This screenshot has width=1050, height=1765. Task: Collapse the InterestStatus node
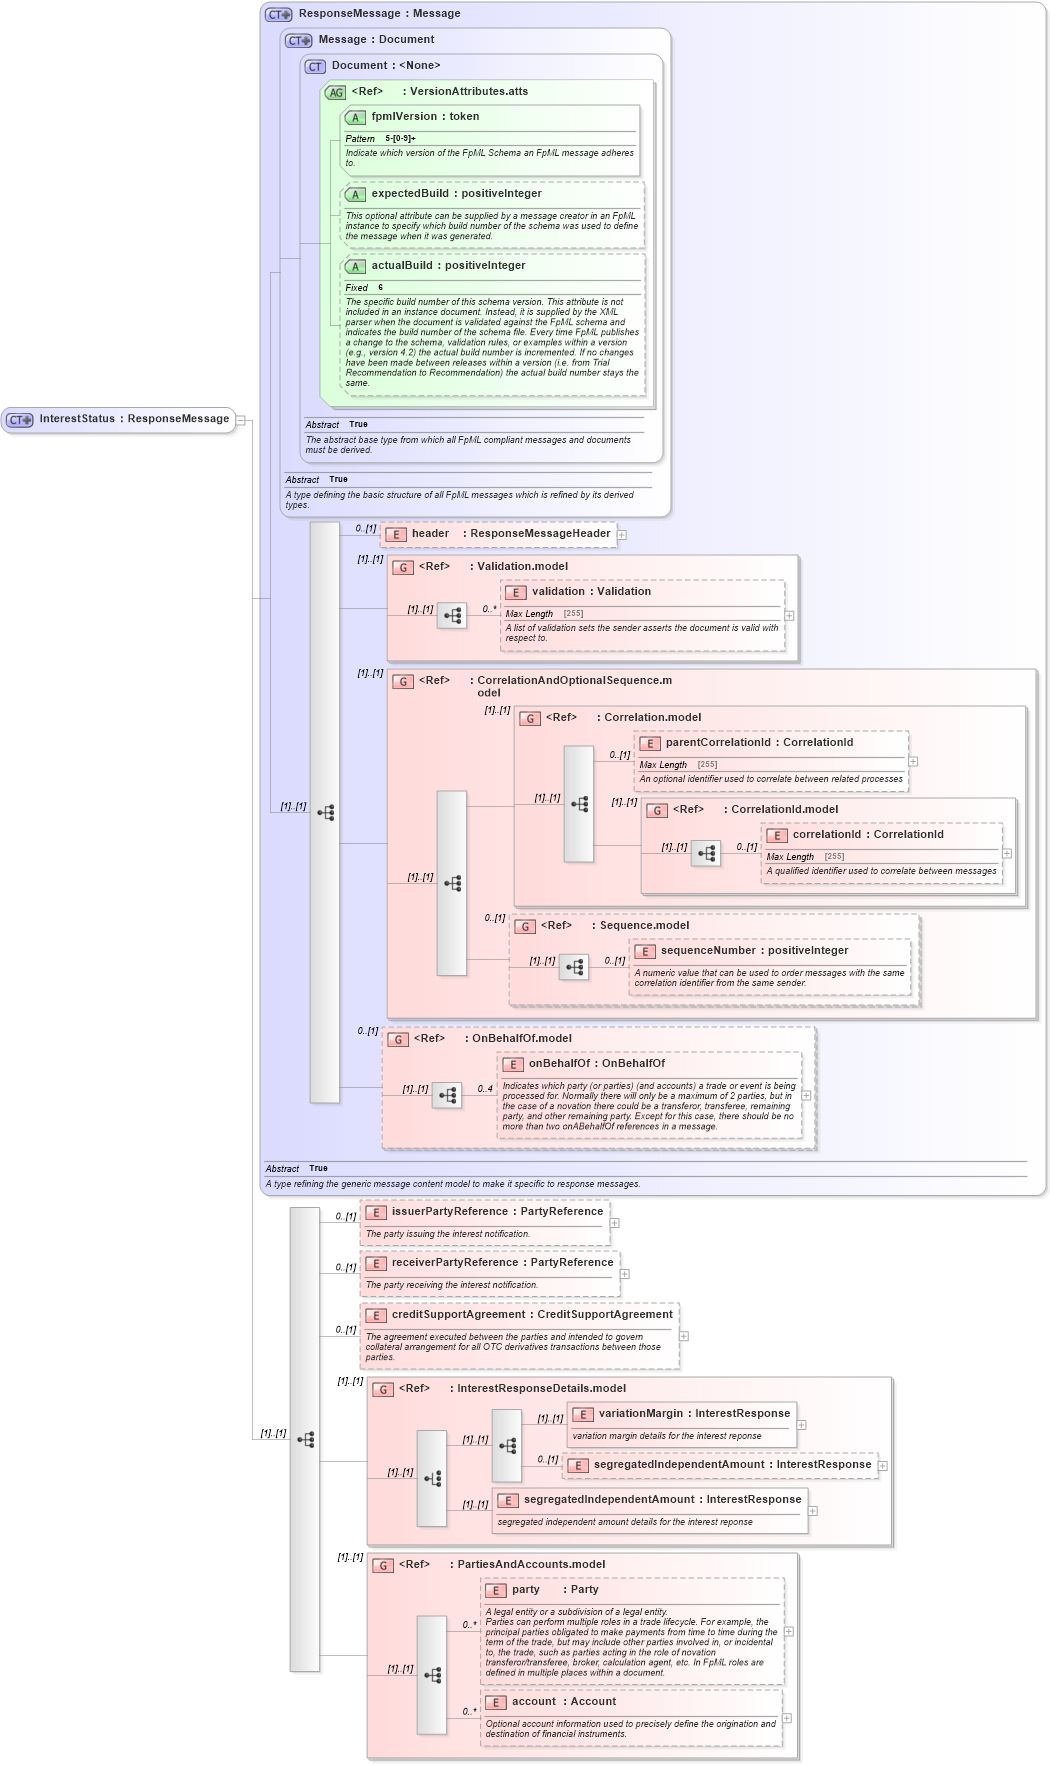(x=240, y=420)
